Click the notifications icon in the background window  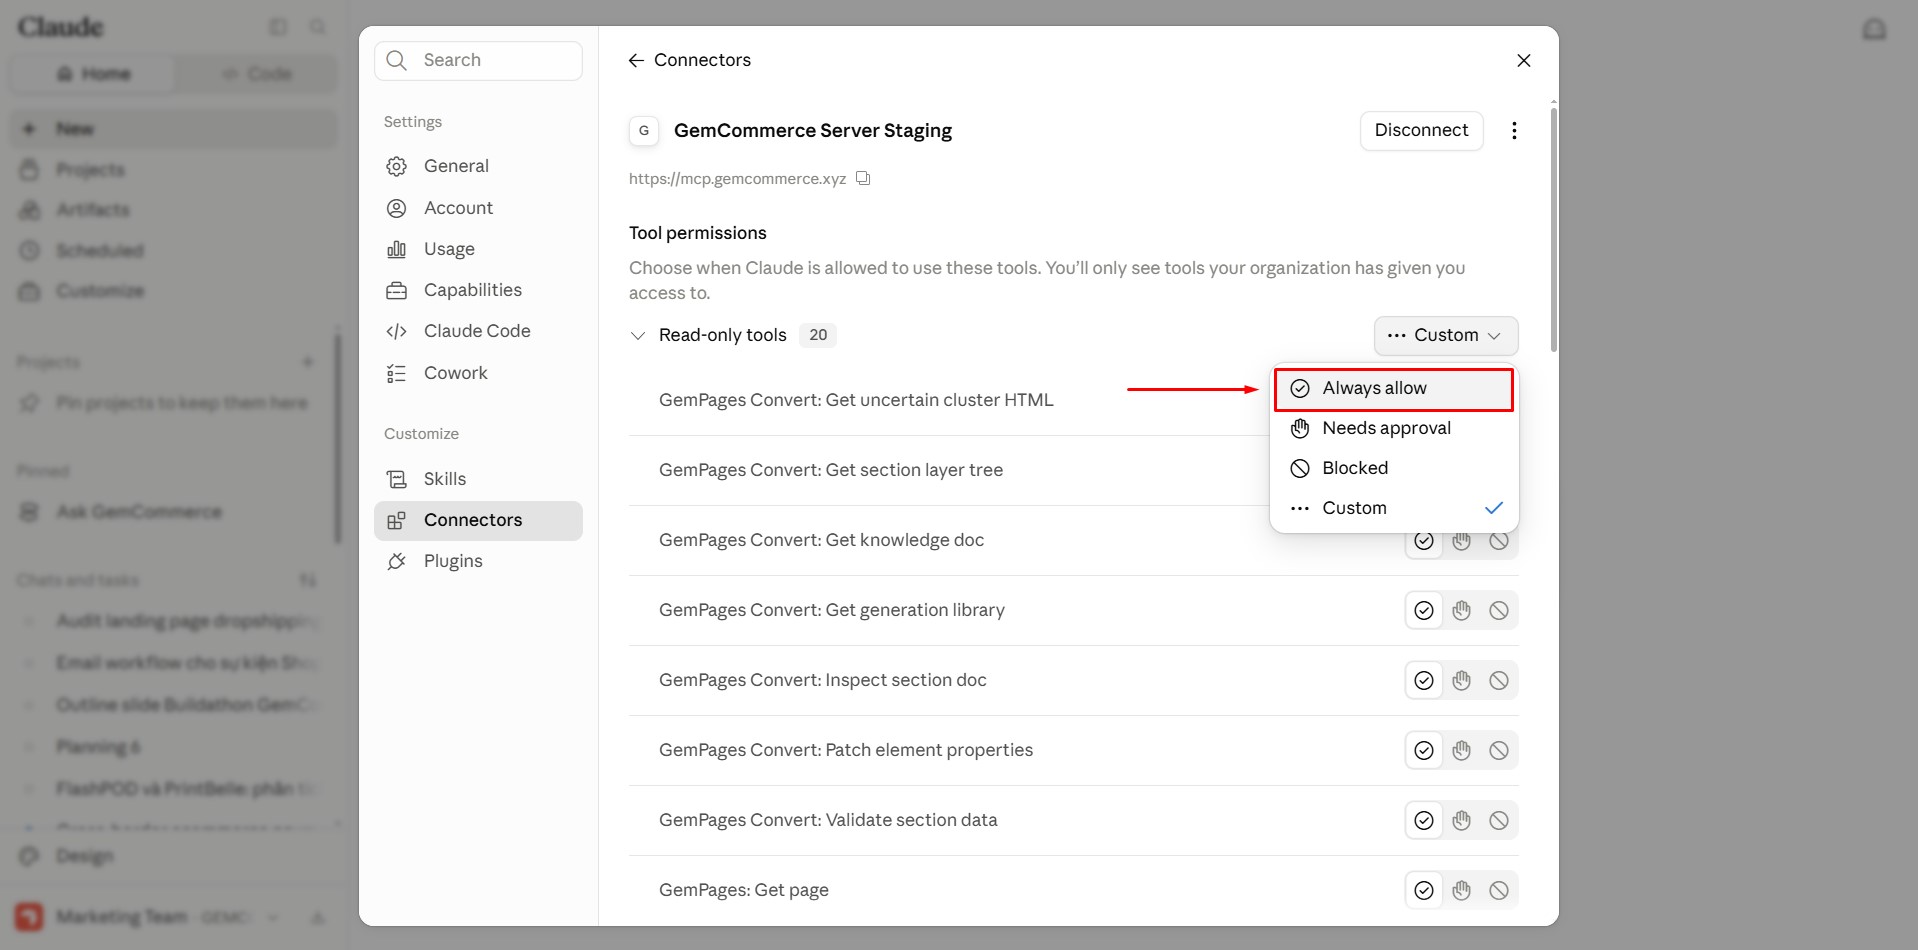pyautogui.click(x=1874, y=29)
